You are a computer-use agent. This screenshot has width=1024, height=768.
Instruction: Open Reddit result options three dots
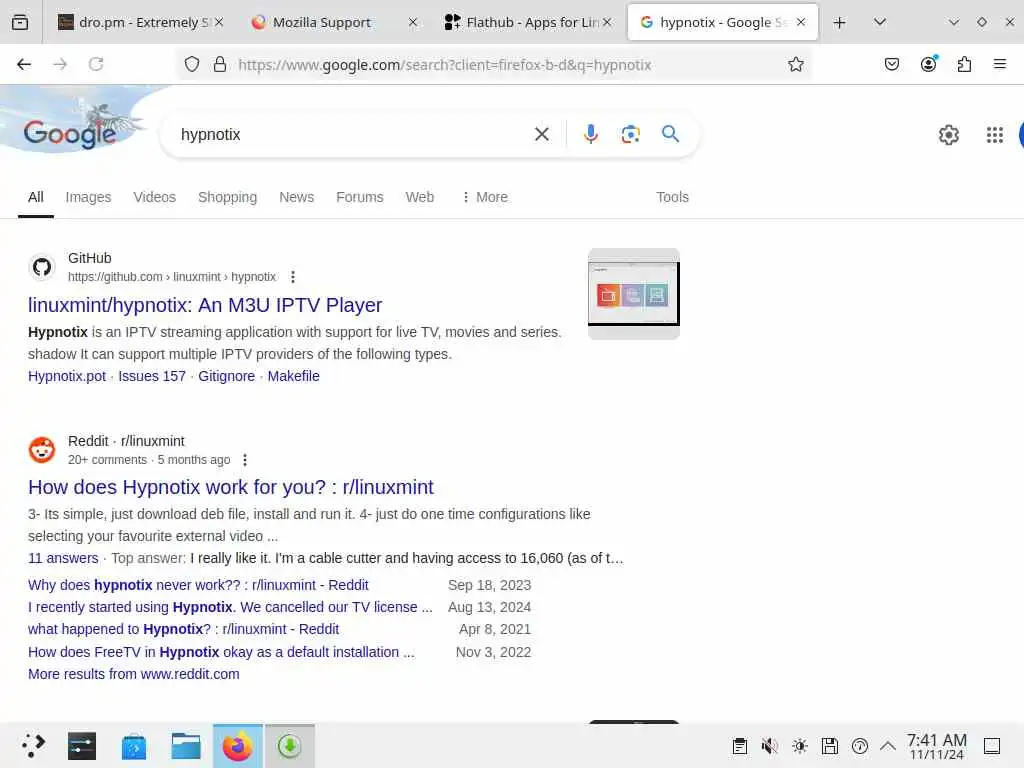pyautogui.click(x=245, y=460)
